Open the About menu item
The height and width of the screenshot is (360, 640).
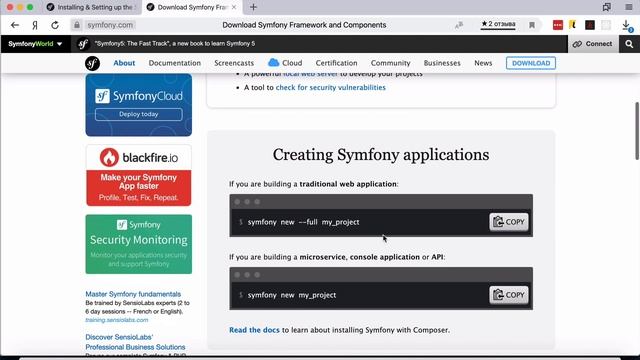(x=124, y=63)
